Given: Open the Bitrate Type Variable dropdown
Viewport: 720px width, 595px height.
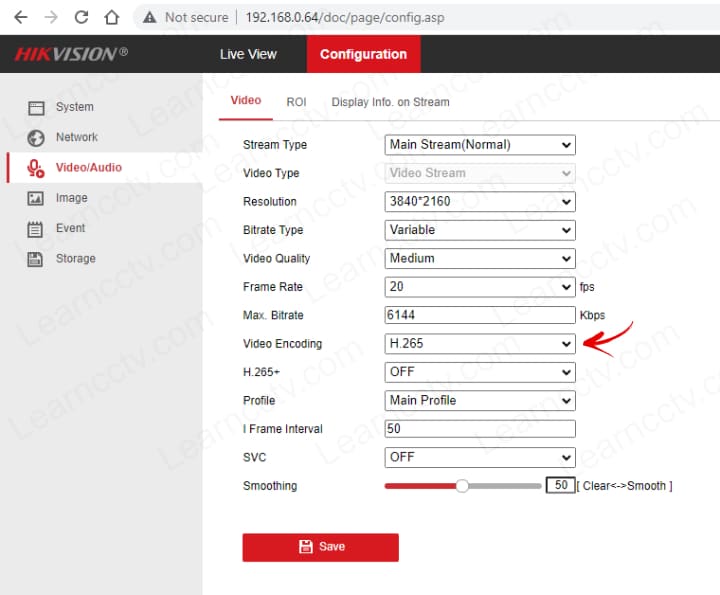Looking at the screenshot, I should (x=480, y=230).
